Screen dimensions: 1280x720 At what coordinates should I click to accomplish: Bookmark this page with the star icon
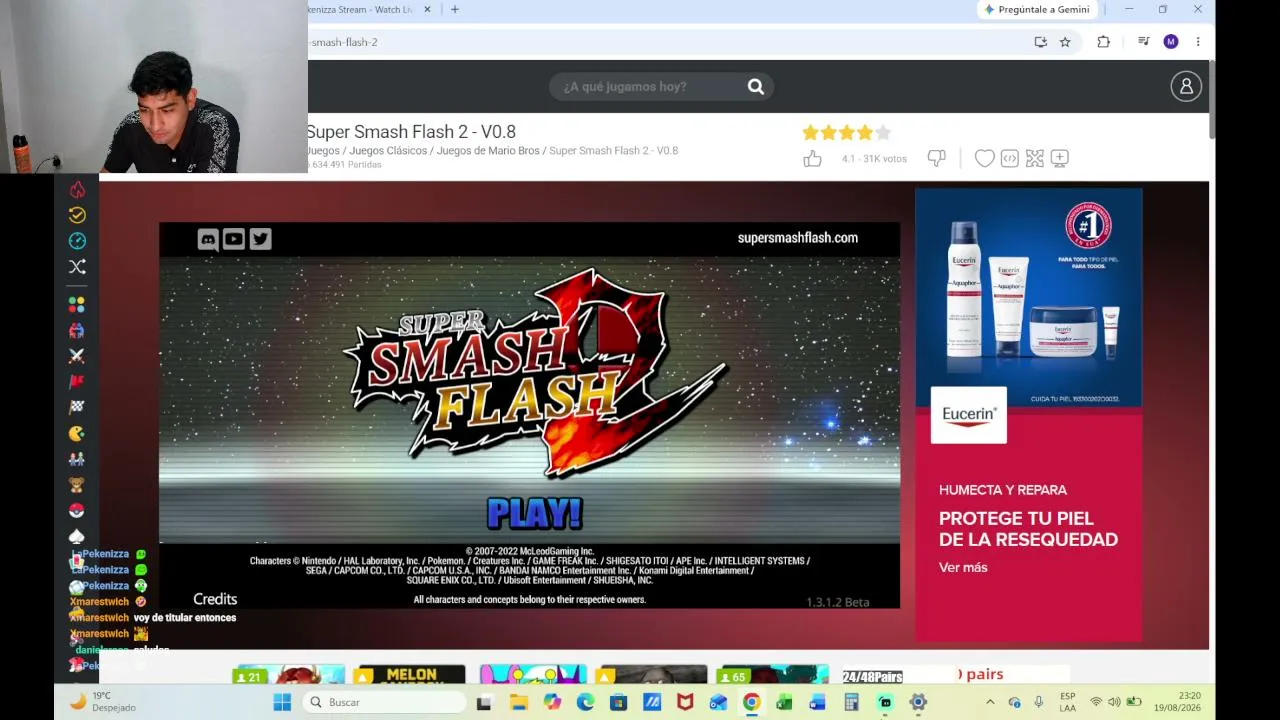1065,42
